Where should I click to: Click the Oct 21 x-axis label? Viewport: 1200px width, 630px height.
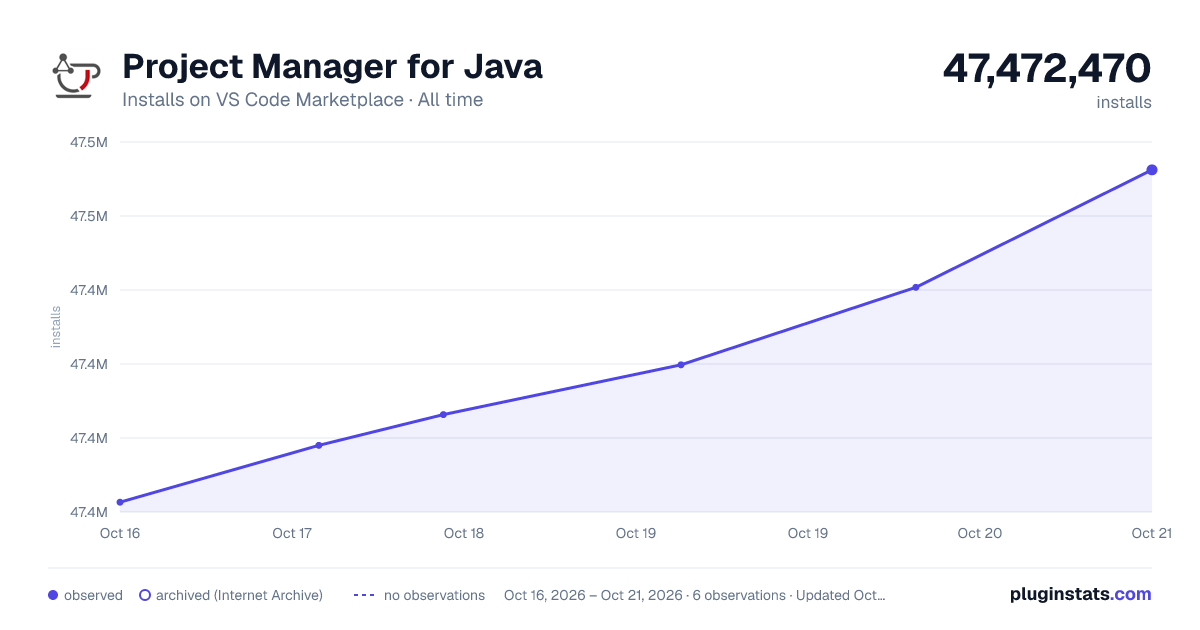tap(1152, 533)
